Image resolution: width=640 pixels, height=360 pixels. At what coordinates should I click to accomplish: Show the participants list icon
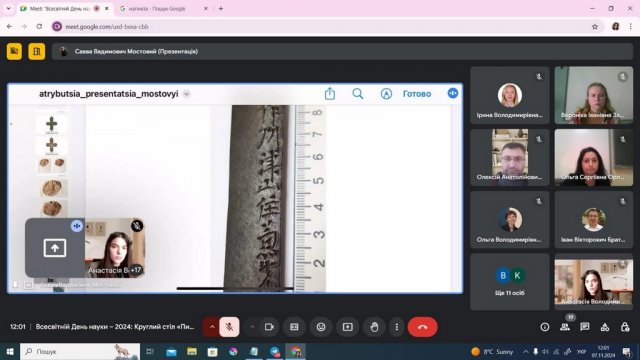(564, 327)
